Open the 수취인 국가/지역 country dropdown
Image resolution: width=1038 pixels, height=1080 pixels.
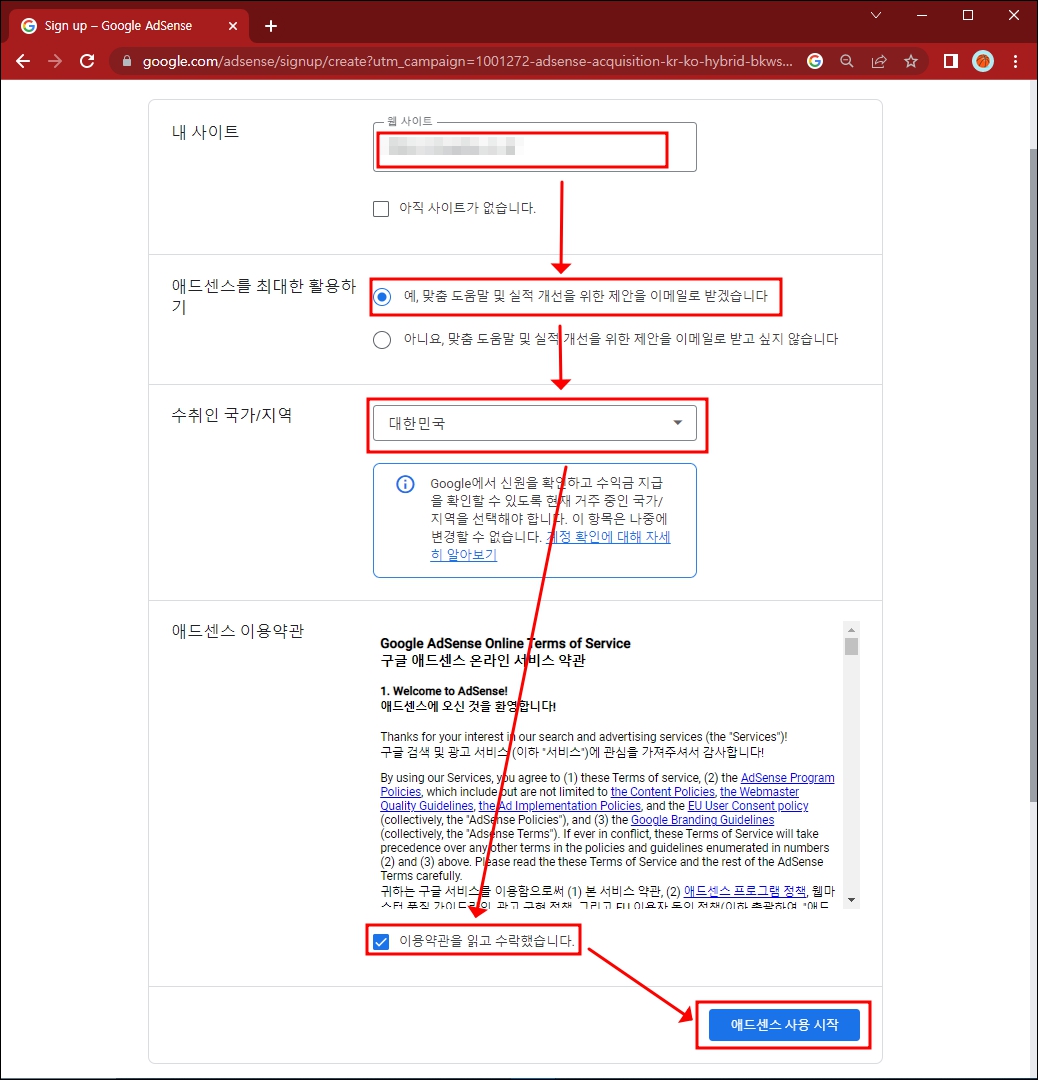click(x=680, y=422)
